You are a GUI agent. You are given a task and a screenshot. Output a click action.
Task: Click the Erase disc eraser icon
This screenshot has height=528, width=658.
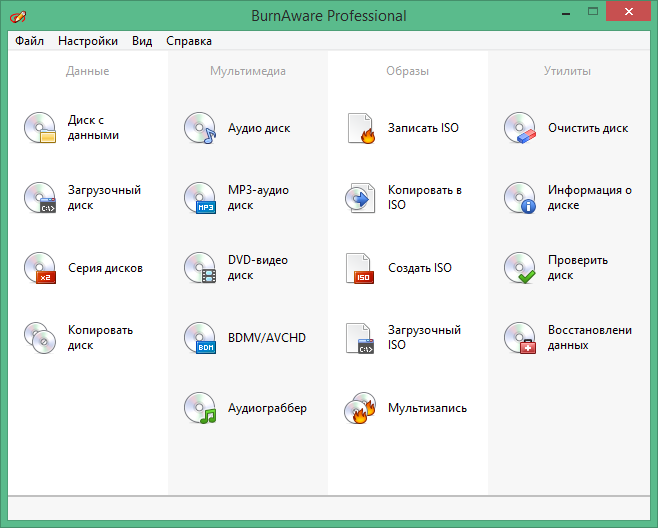point(520,128)
